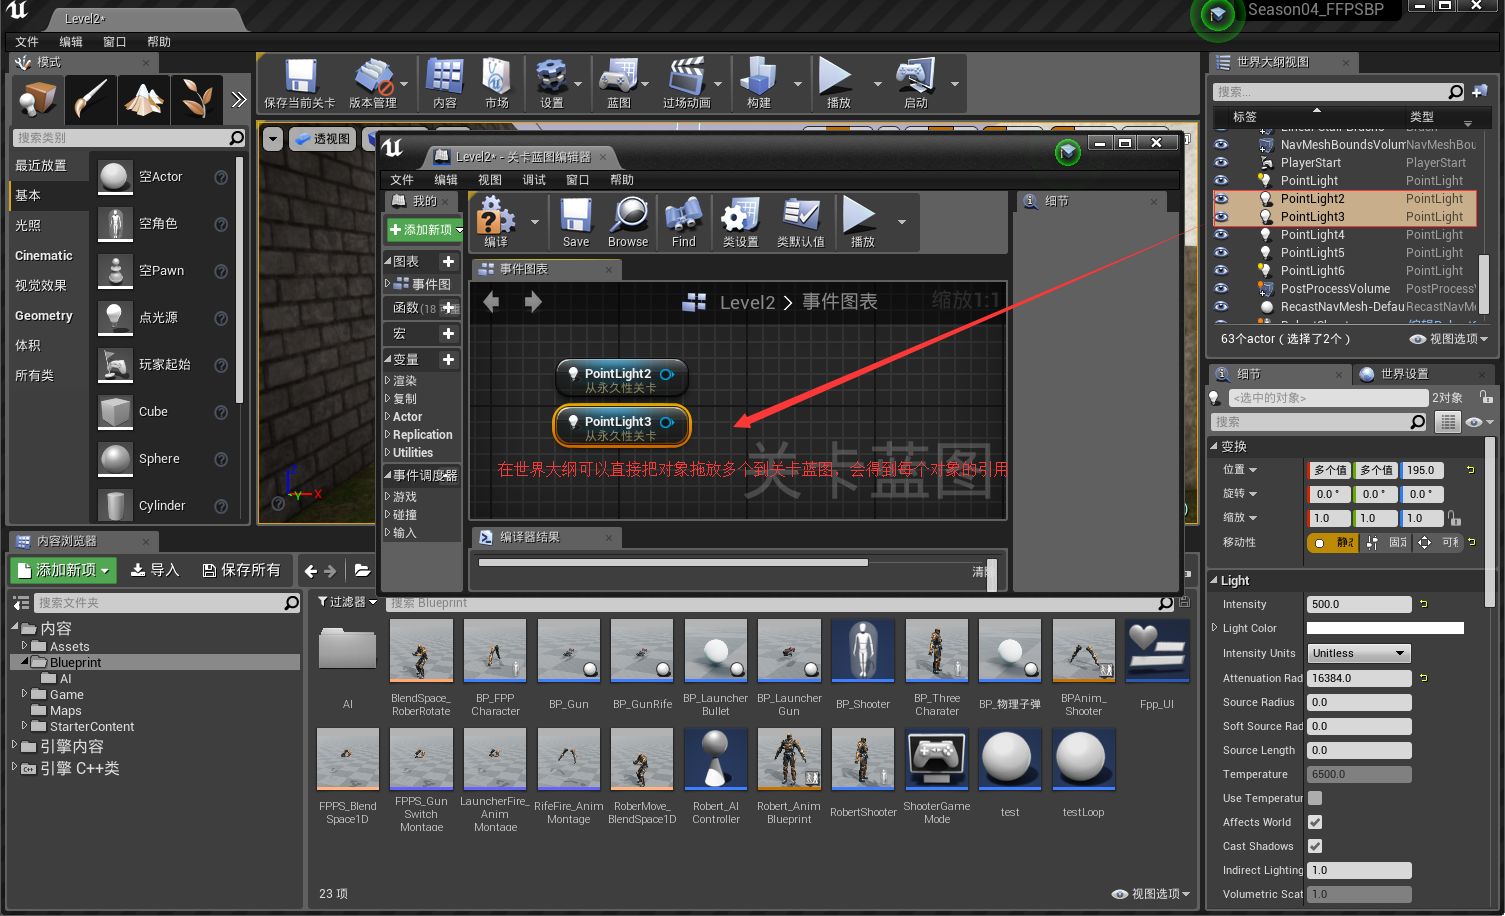Select Place mode icon in Modes panel

[39, 99]
